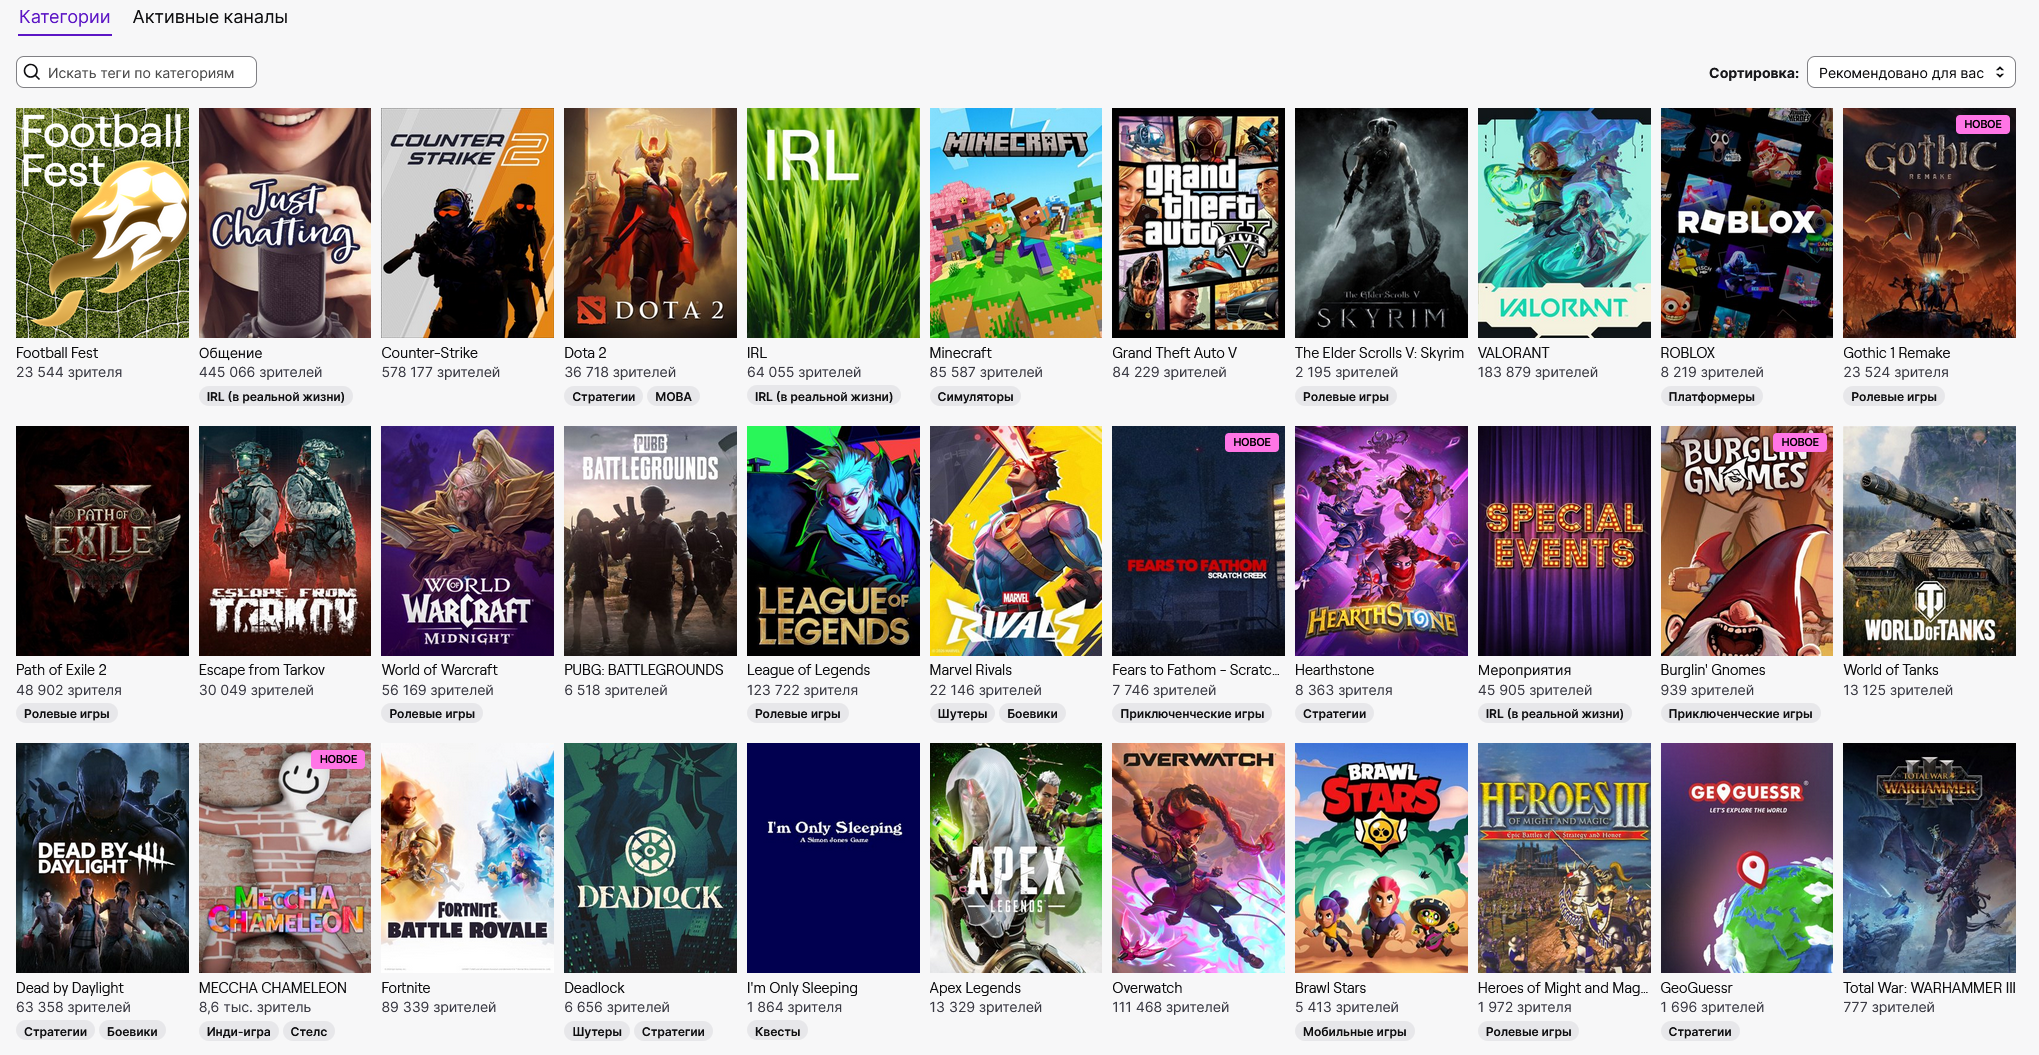Open the World of Tanks cover
The image size is (2039, 1055).
(x=1929, y=541)
